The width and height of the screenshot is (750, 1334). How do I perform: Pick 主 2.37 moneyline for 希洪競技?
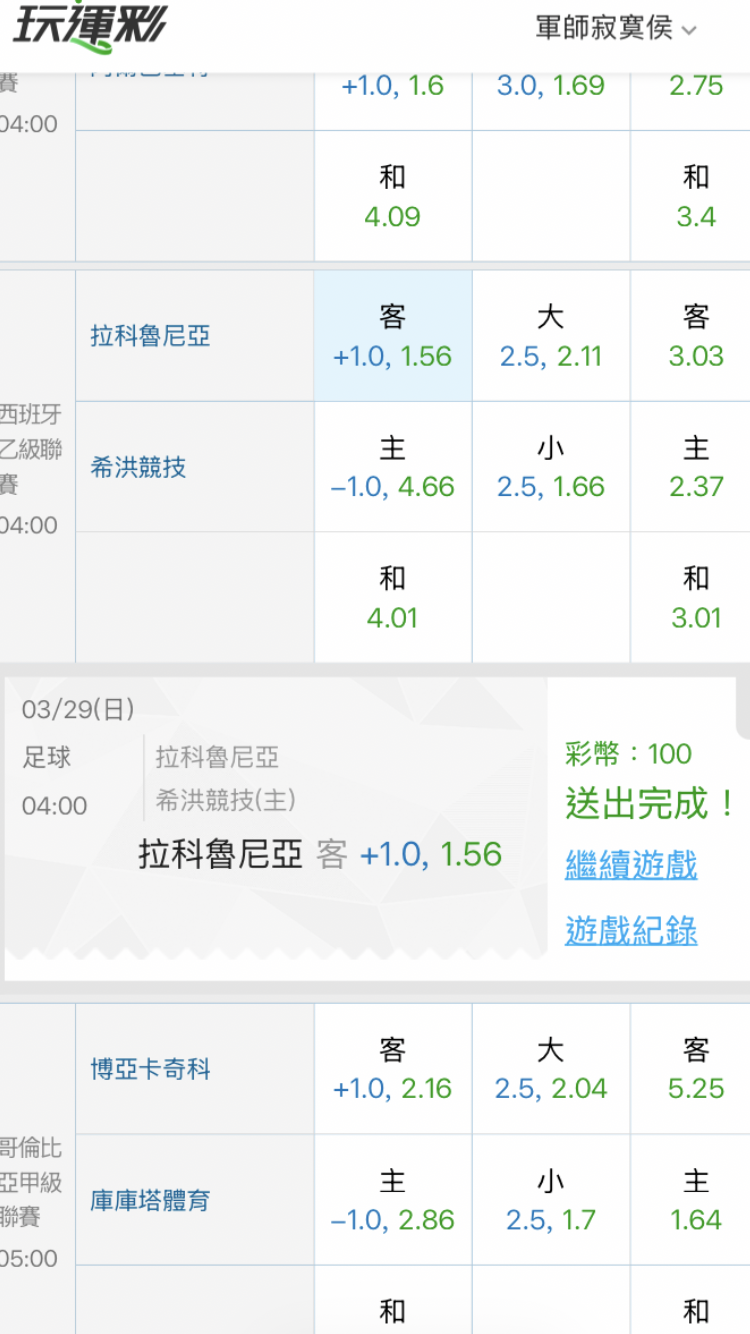pos(695,467)
